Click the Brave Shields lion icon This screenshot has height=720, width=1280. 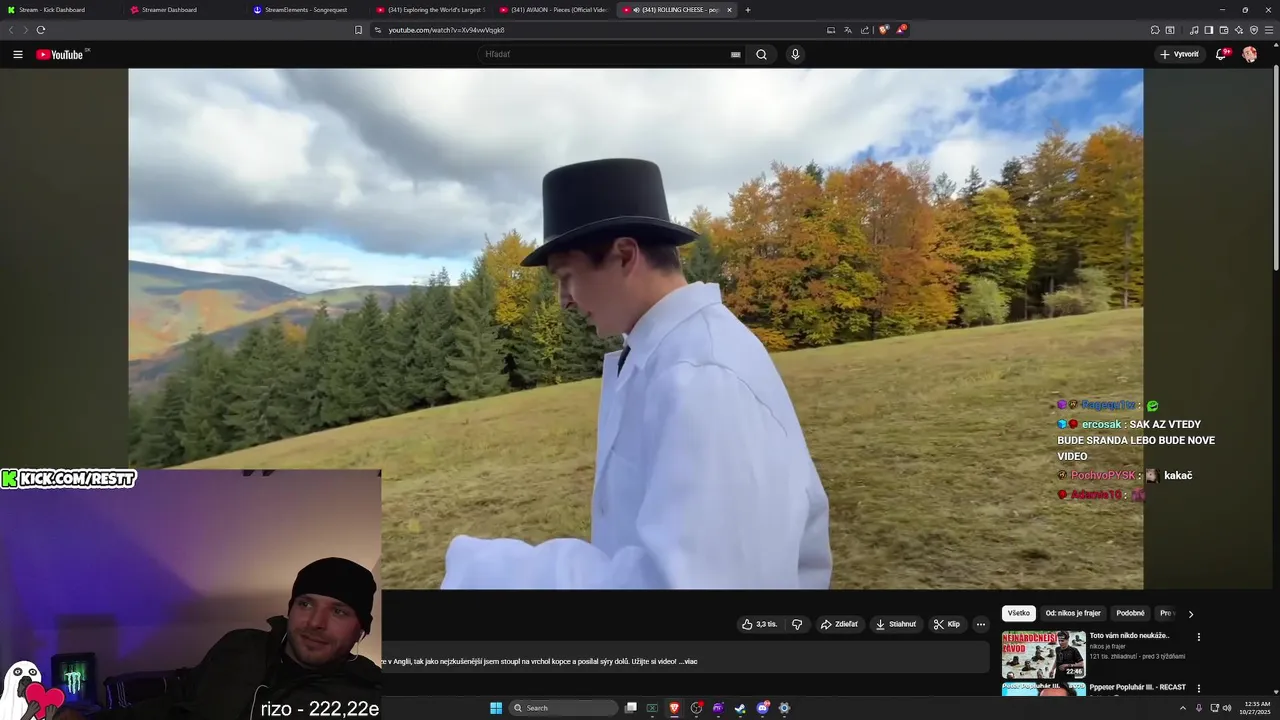coord(883,30)
